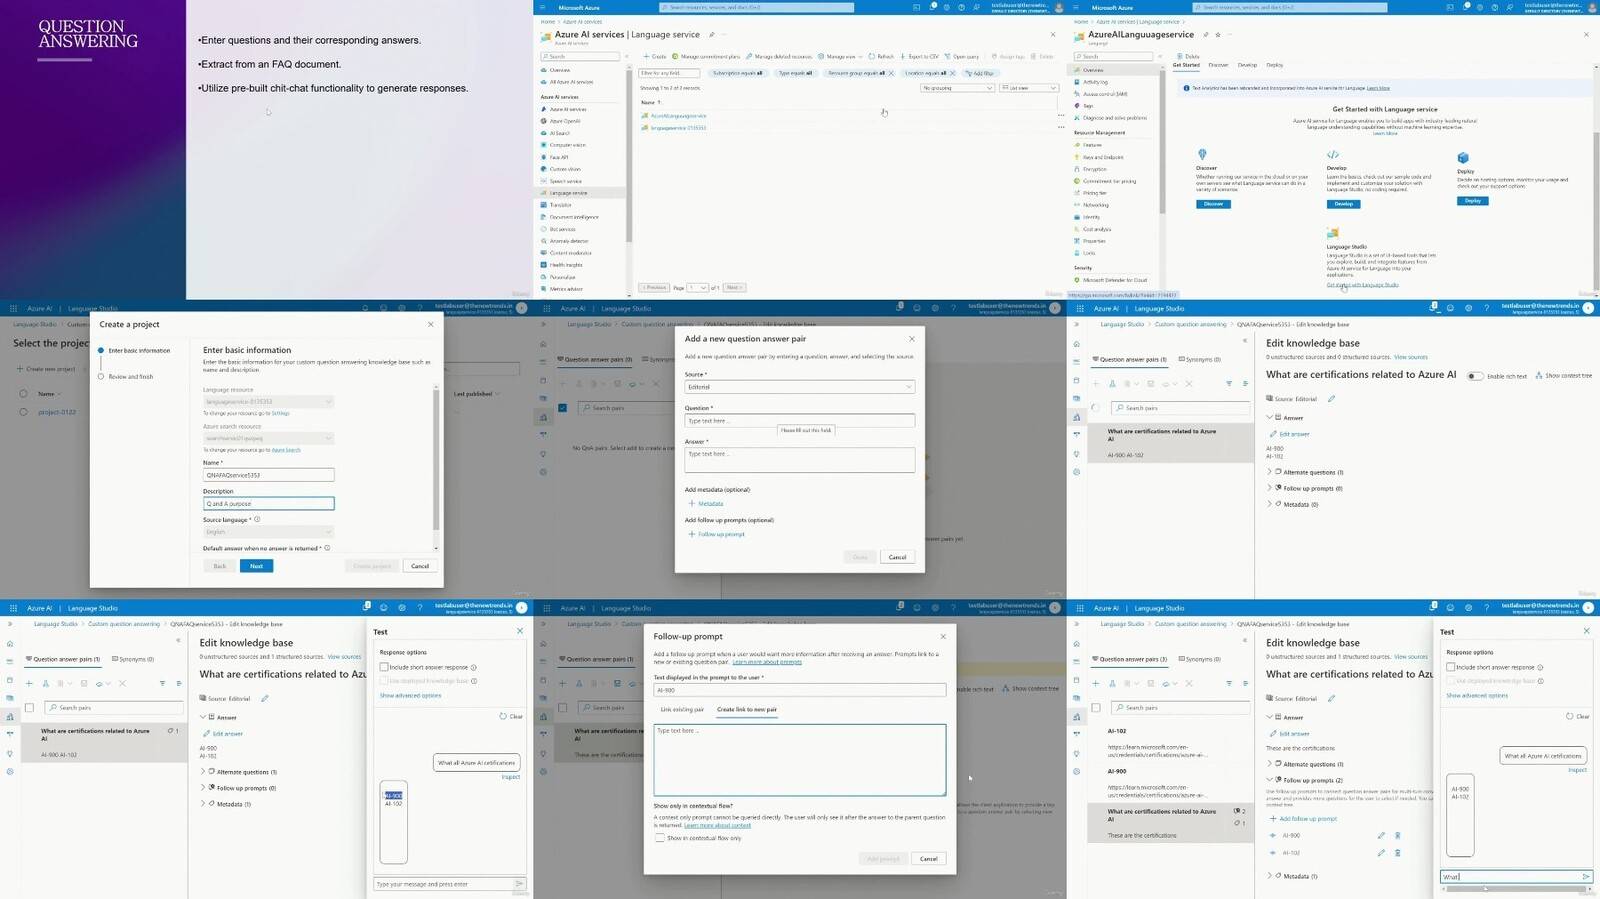
Task: Switch to Link existing pair tab
Action: [x=682, y=710]
